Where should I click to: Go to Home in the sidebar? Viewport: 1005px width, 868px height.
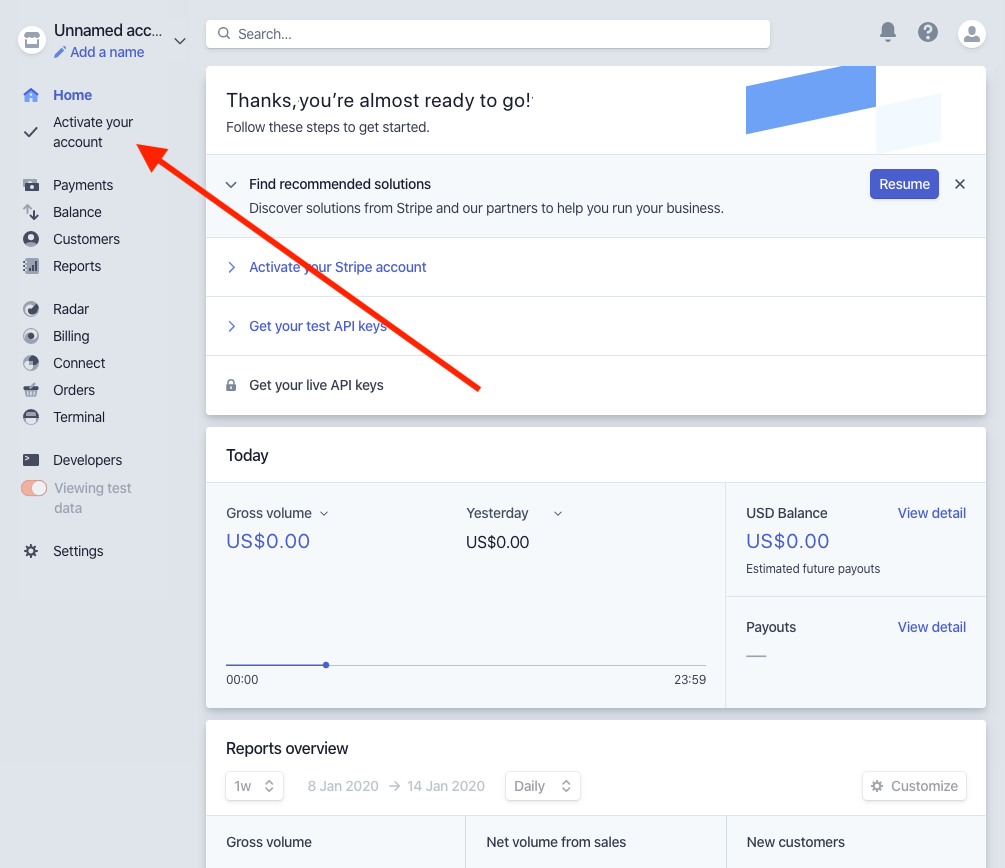point(72,95)
